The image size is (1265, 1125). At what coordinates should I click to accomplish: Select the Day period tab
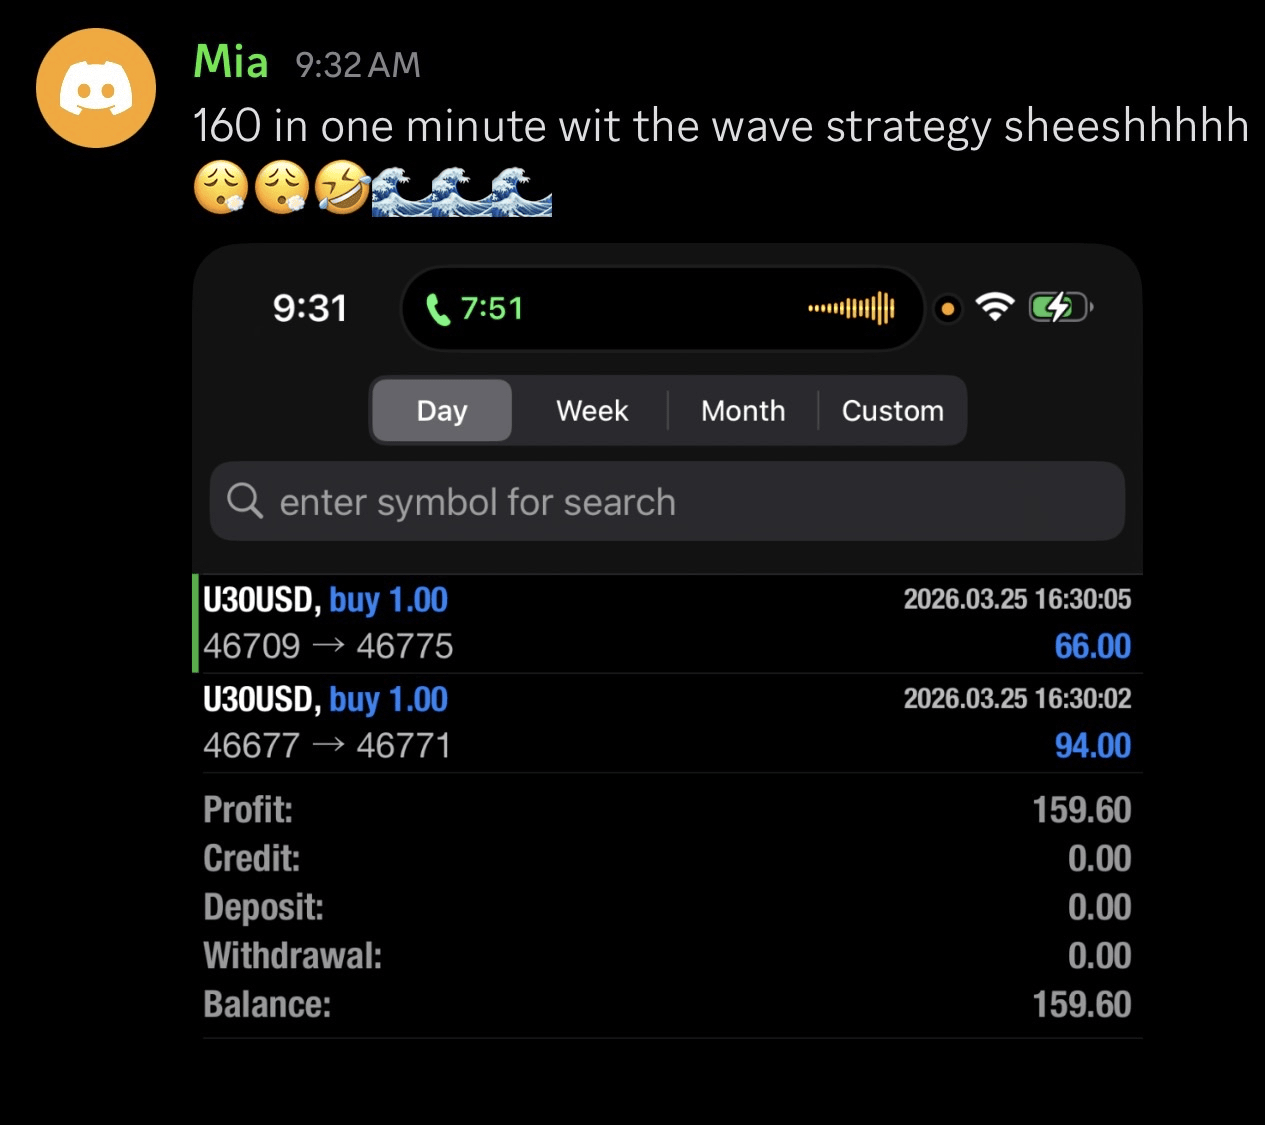click(442, 411)
